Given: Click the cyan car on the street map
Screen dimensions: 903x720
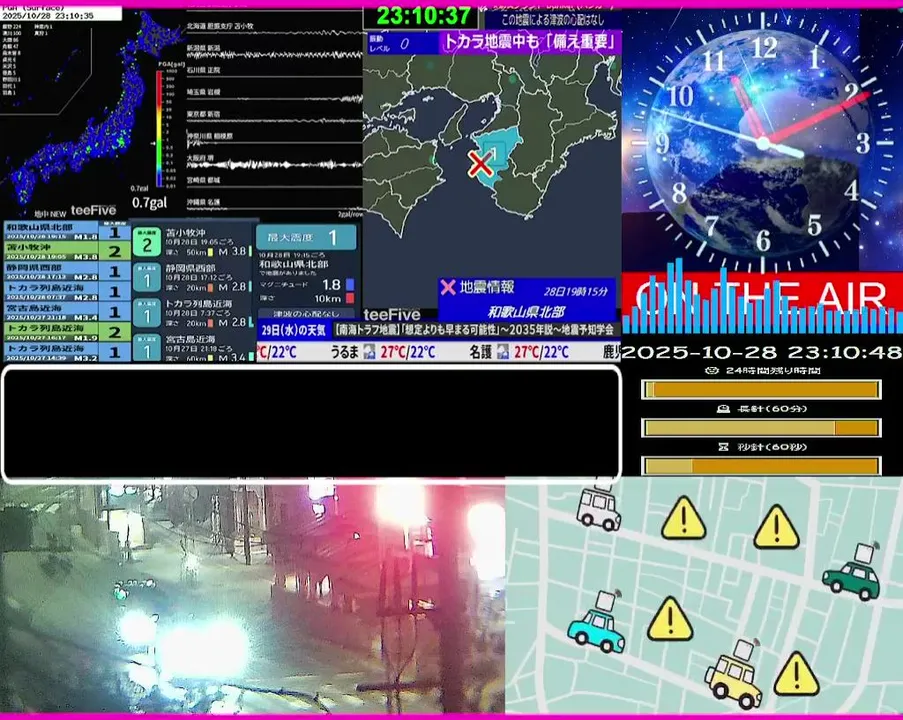Looking at the screenshot, I should (597, 623).
